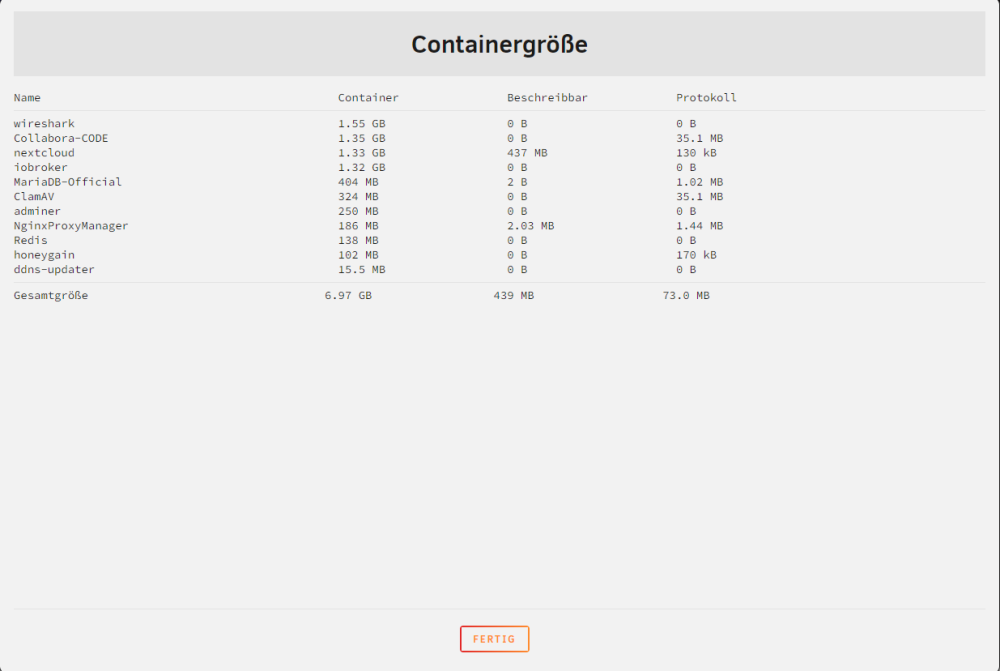Click the 73.0 MB total log size
The height and width of the screenshot is (671, 1000).
pos(686,295)
